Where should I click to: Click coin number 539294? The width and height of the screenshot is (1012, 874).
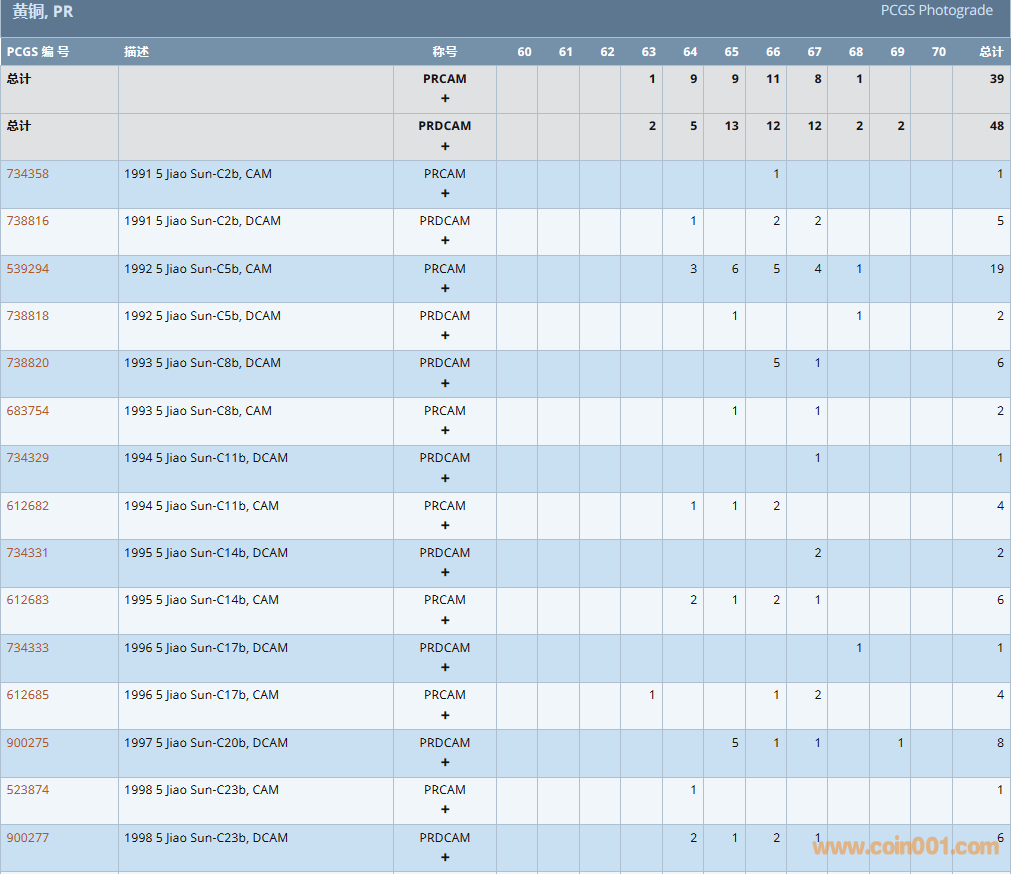[27, 269]
